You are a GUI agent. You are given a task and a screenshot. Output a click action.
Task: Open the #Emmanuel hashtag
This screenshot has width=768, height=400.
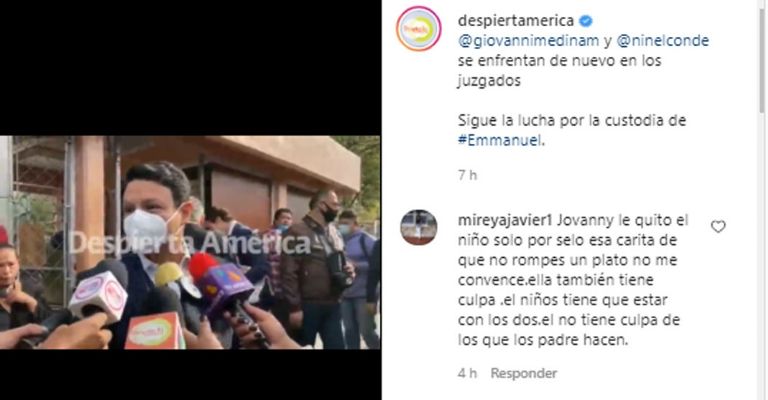501,141
